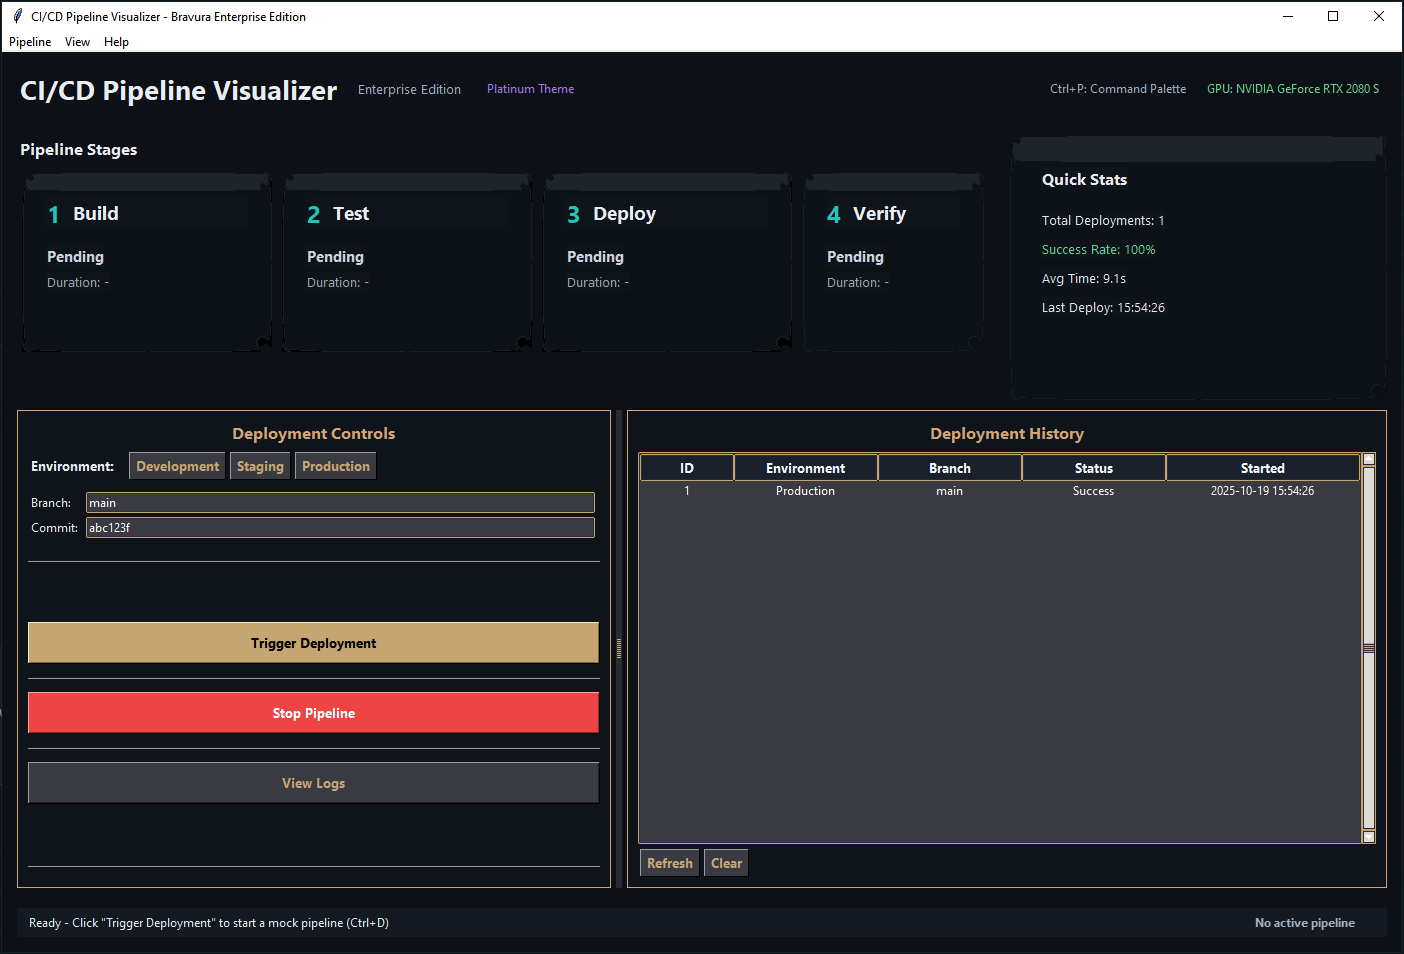Open the Help menu
The image size is (1404, 954).
(x=116, y=41)
